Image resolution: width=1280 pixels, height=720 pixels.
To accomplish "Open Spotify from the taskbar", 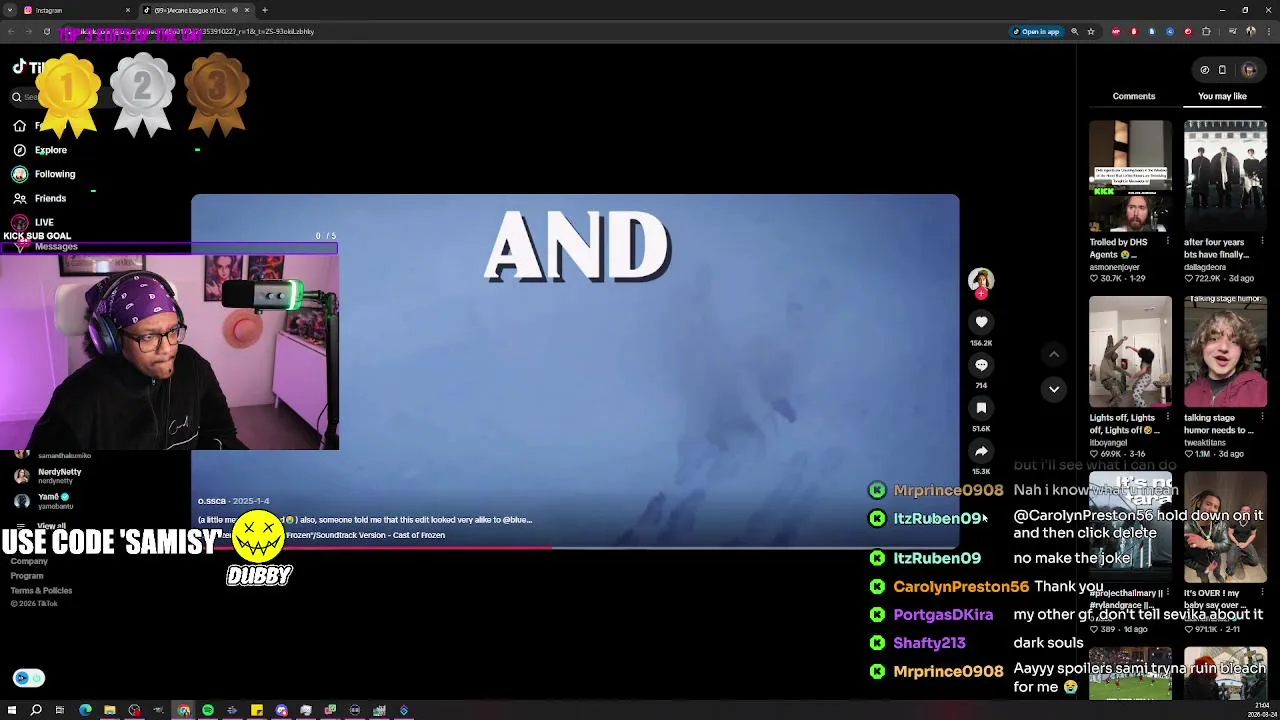I will coord(208,710).
